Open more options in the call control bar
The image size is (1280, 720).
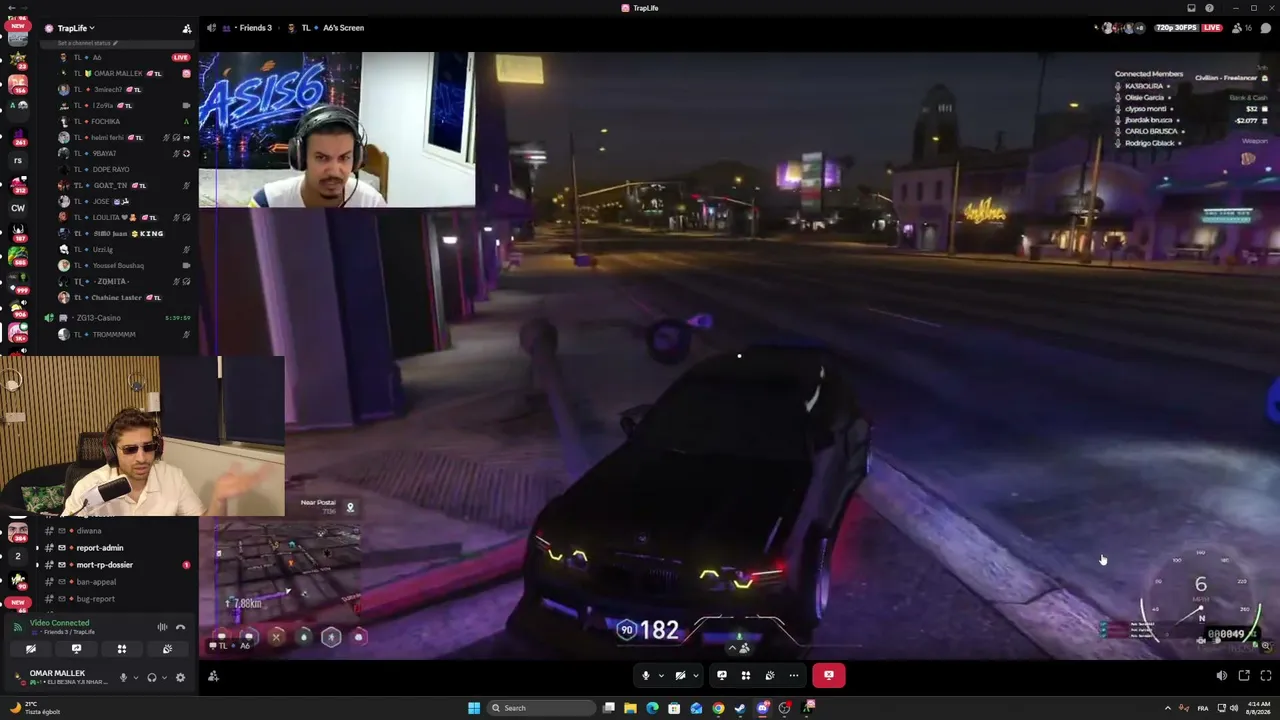794,675
